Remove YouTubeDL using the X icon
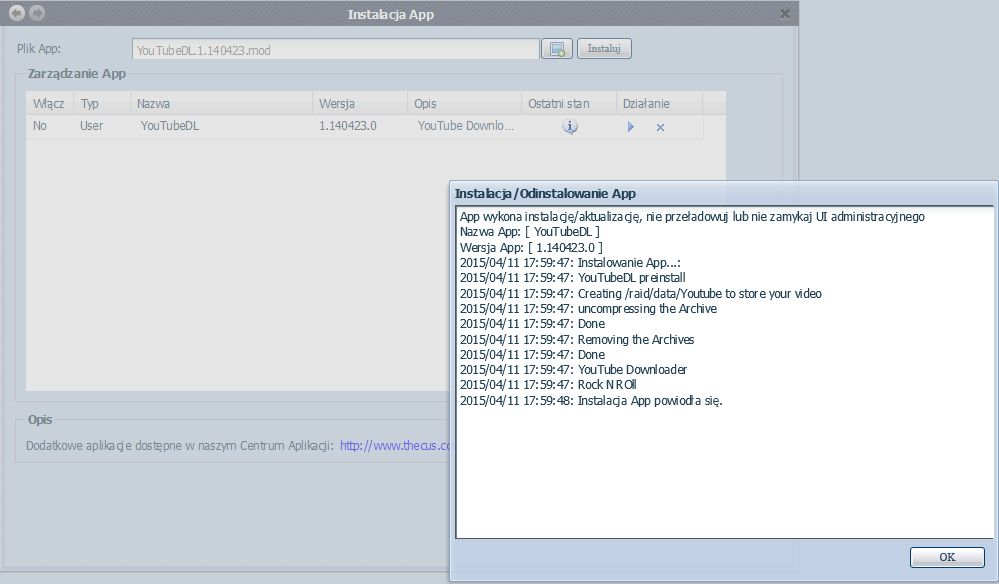Screen dimensions: 999x584 (660, 127)
